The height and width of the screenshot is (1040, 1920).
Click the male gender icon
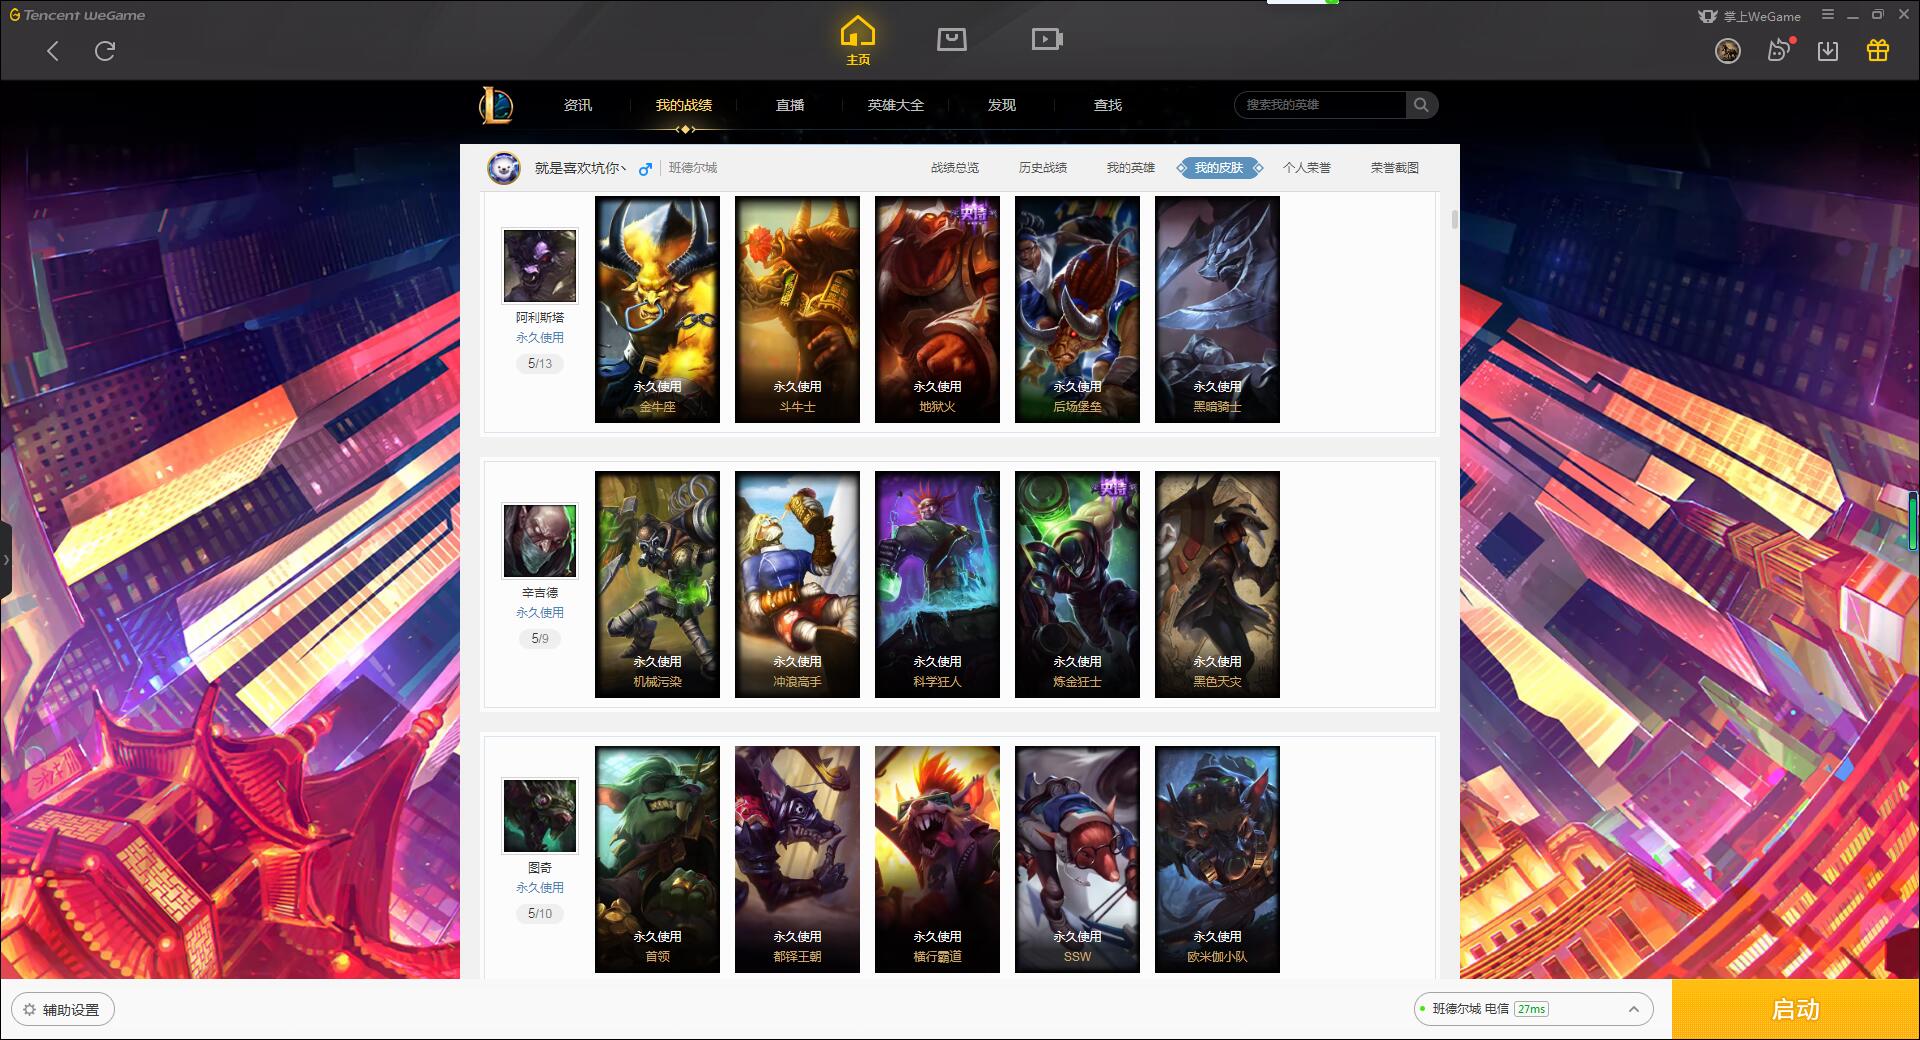point(645,168)
